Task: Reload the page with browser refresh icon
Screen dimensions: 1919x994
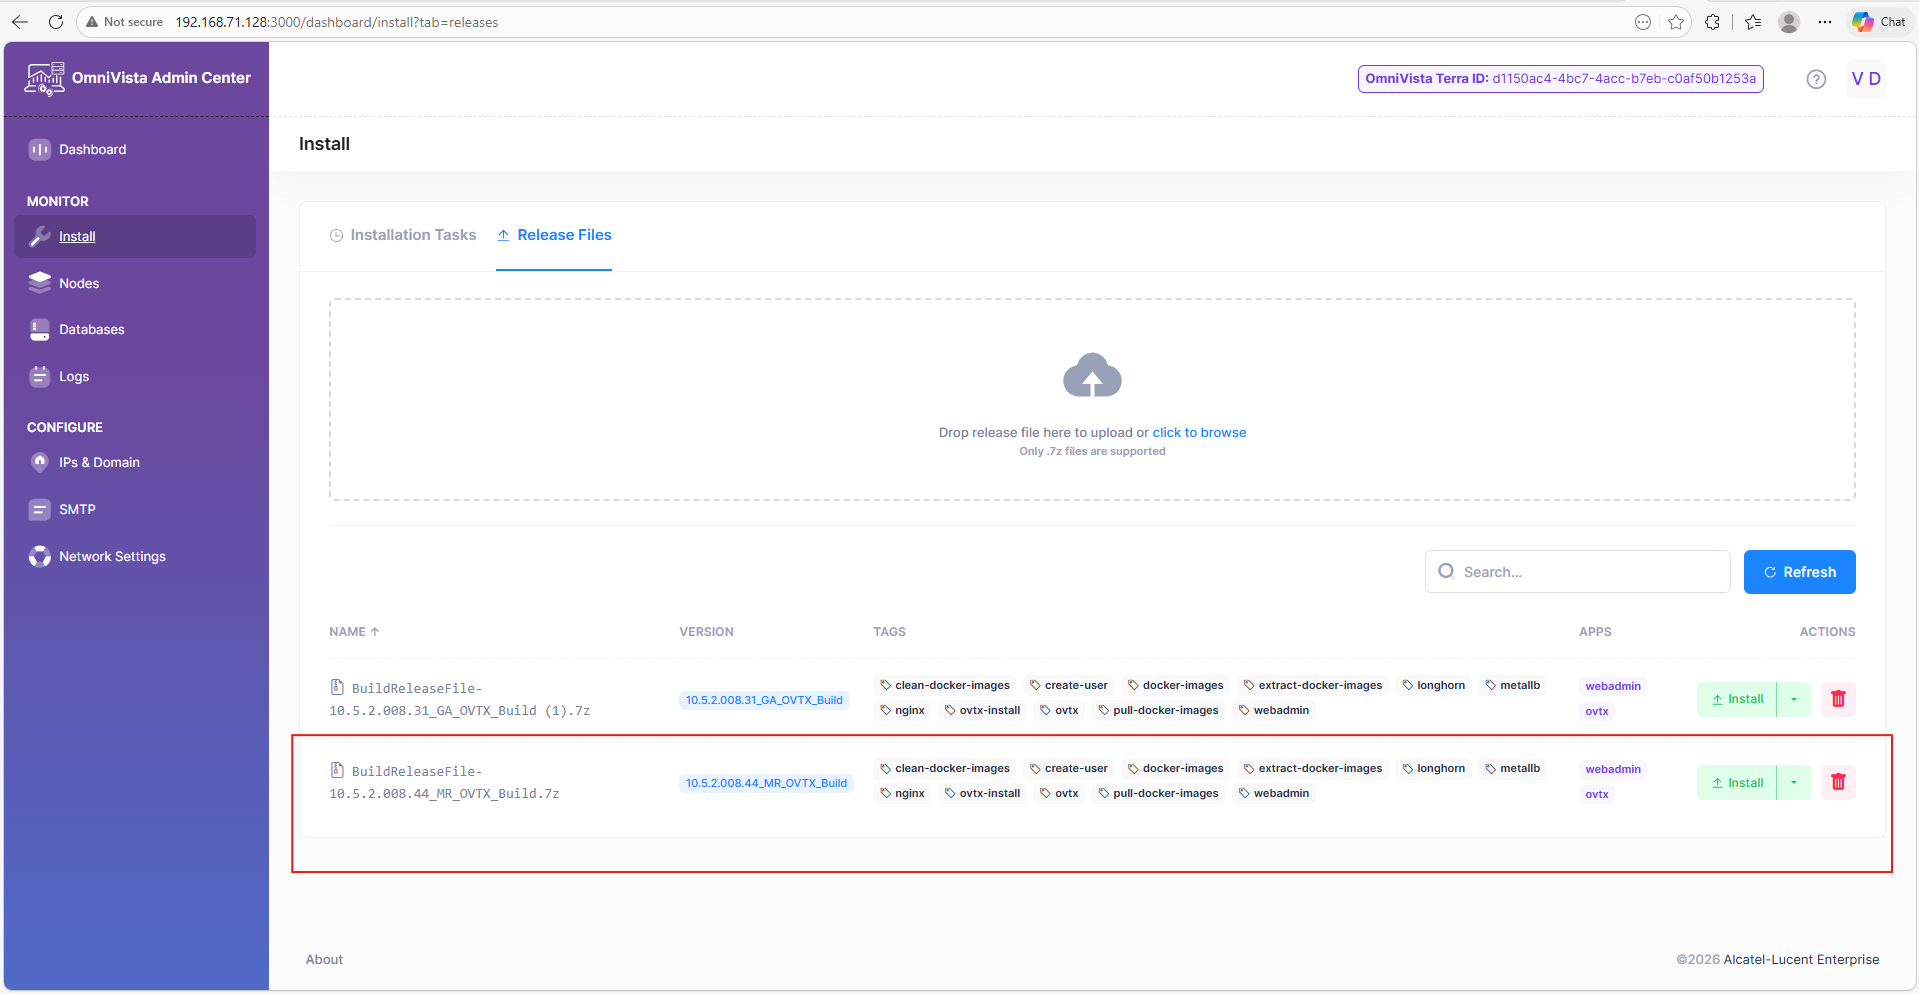Action: pos(56,22)
